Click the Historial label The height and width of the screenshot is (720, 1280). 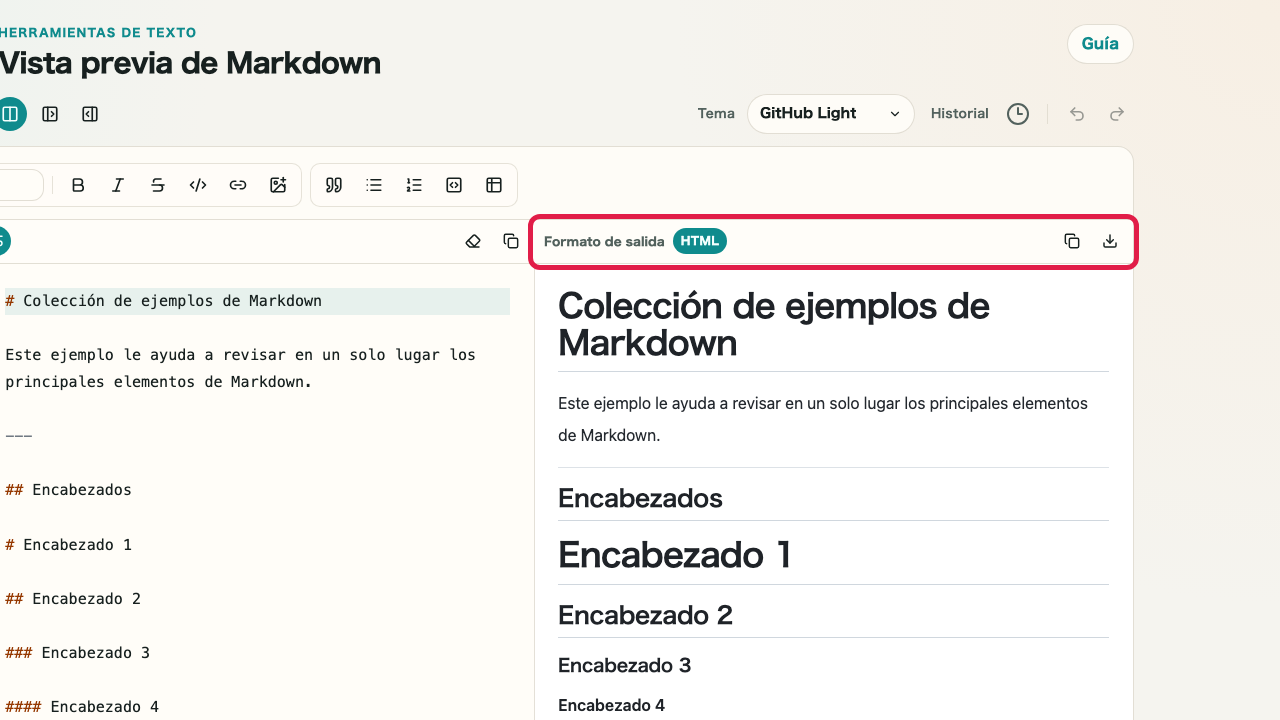960,114
